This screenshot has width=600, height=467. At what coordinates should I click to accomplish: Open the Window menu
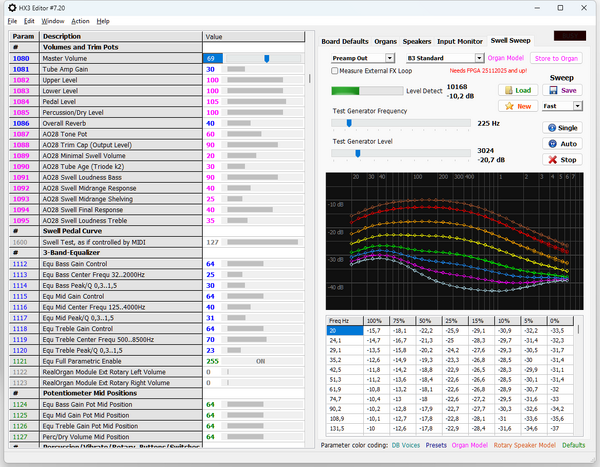(53, 21)
